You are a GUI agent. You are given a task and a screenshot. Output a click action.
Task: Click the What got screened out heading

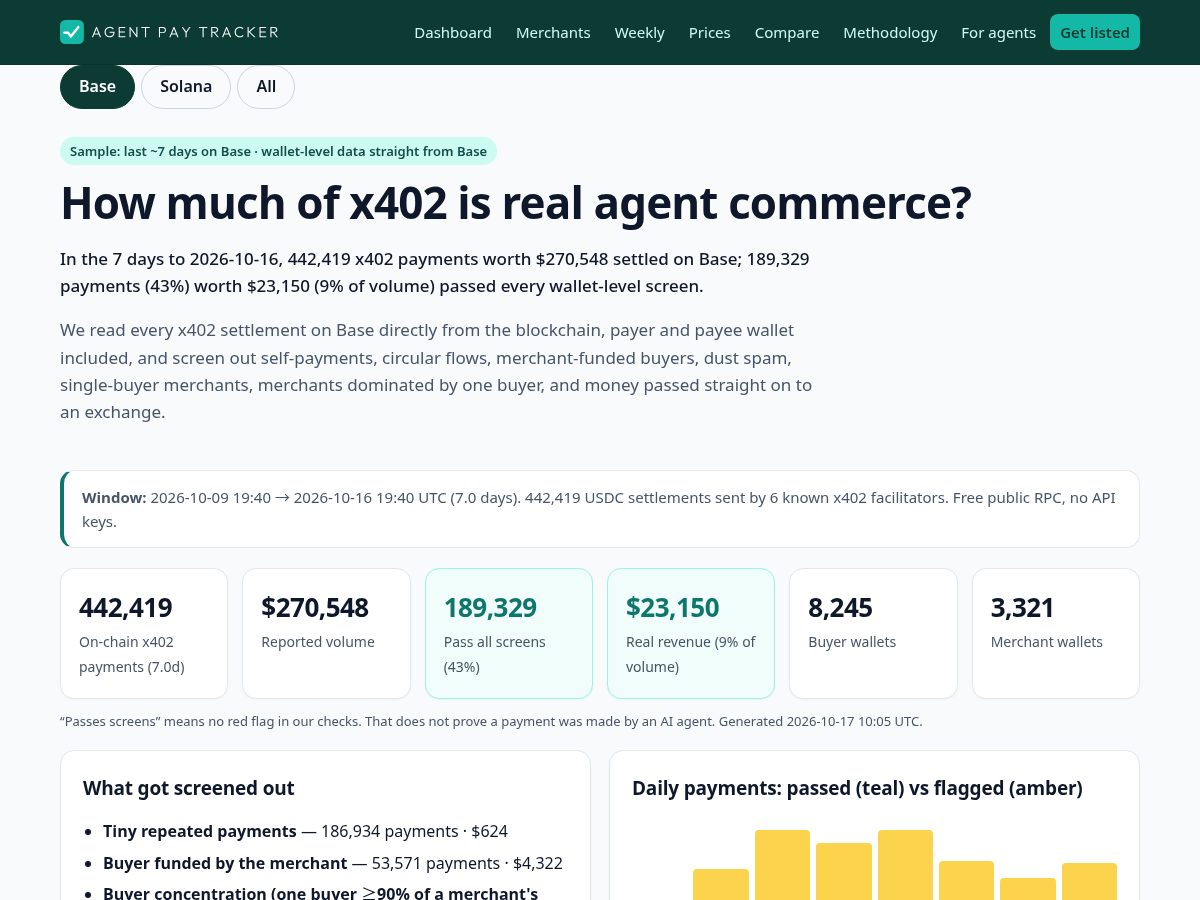click(x=188, y=788)
